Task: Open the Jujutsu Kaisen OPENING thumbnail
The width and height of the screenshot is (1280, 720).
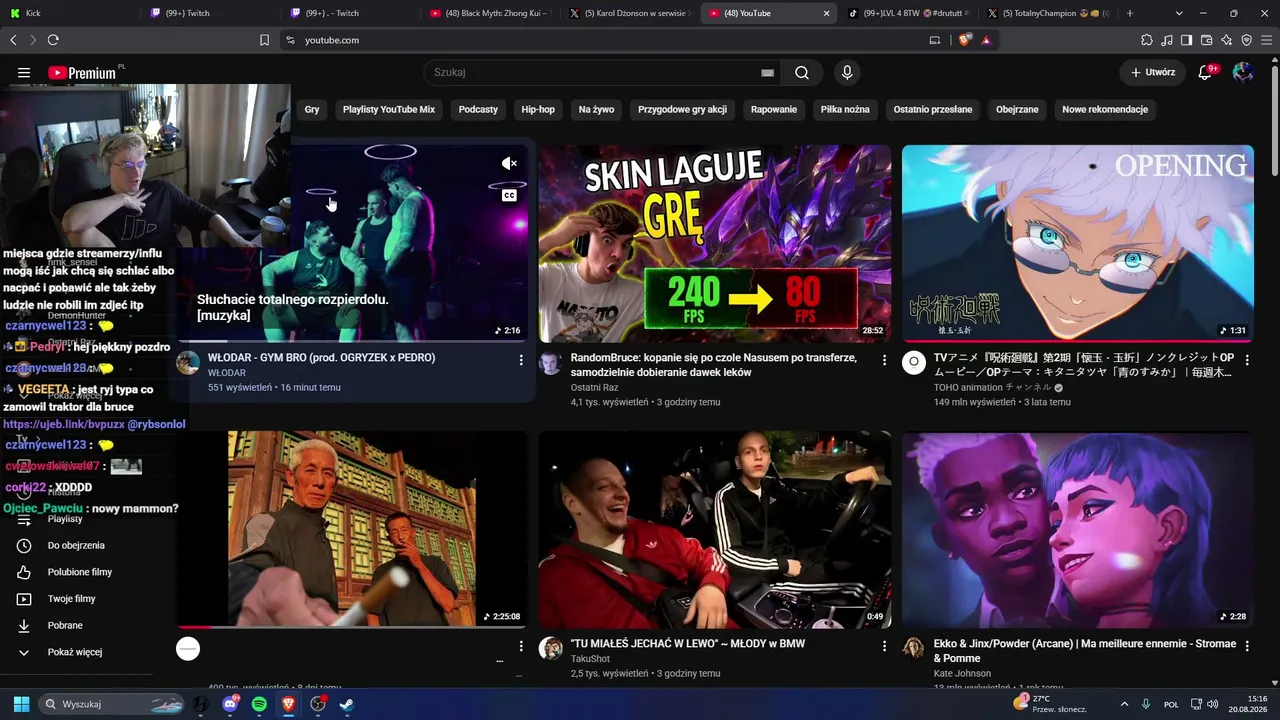Action: pyautogui.click(x=1078, y=243)
